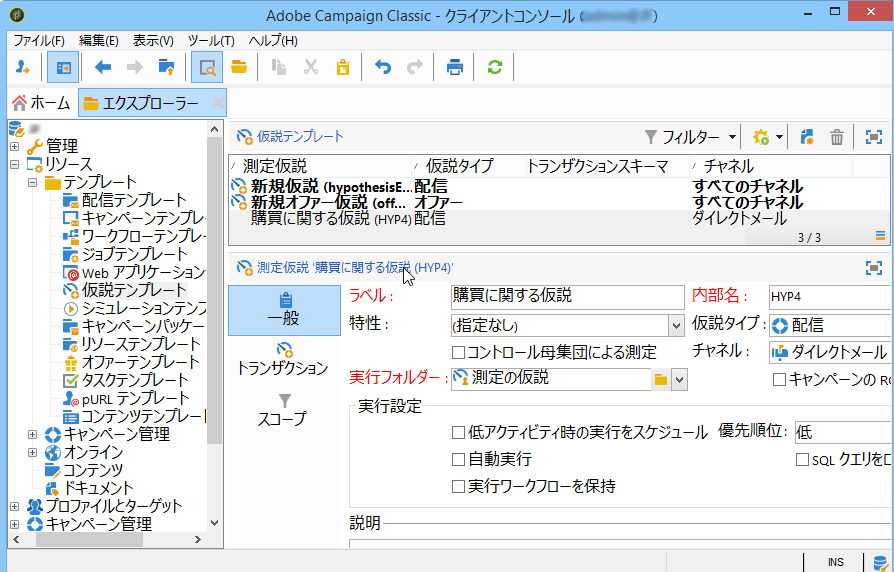Toggle the キャンペーンの RO checkbox
The image size is (894, 572).
pyautogui.click(x=779, y=379)
